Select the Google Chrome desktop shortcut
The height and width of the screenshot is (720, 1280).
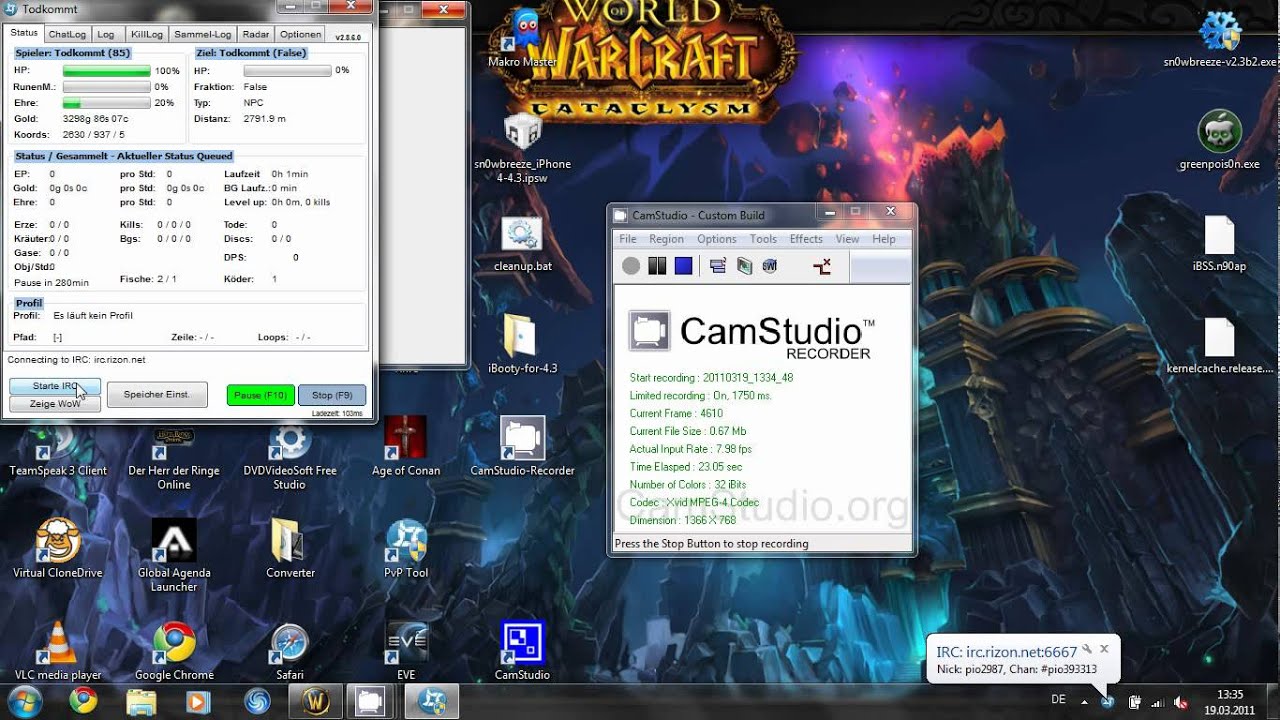click(174, 652)
